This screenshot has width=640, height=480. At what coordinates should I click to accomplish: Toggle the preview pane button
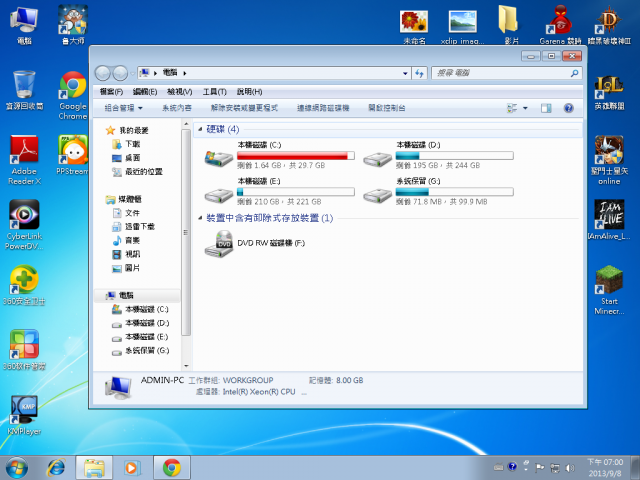tap(546, 108)
